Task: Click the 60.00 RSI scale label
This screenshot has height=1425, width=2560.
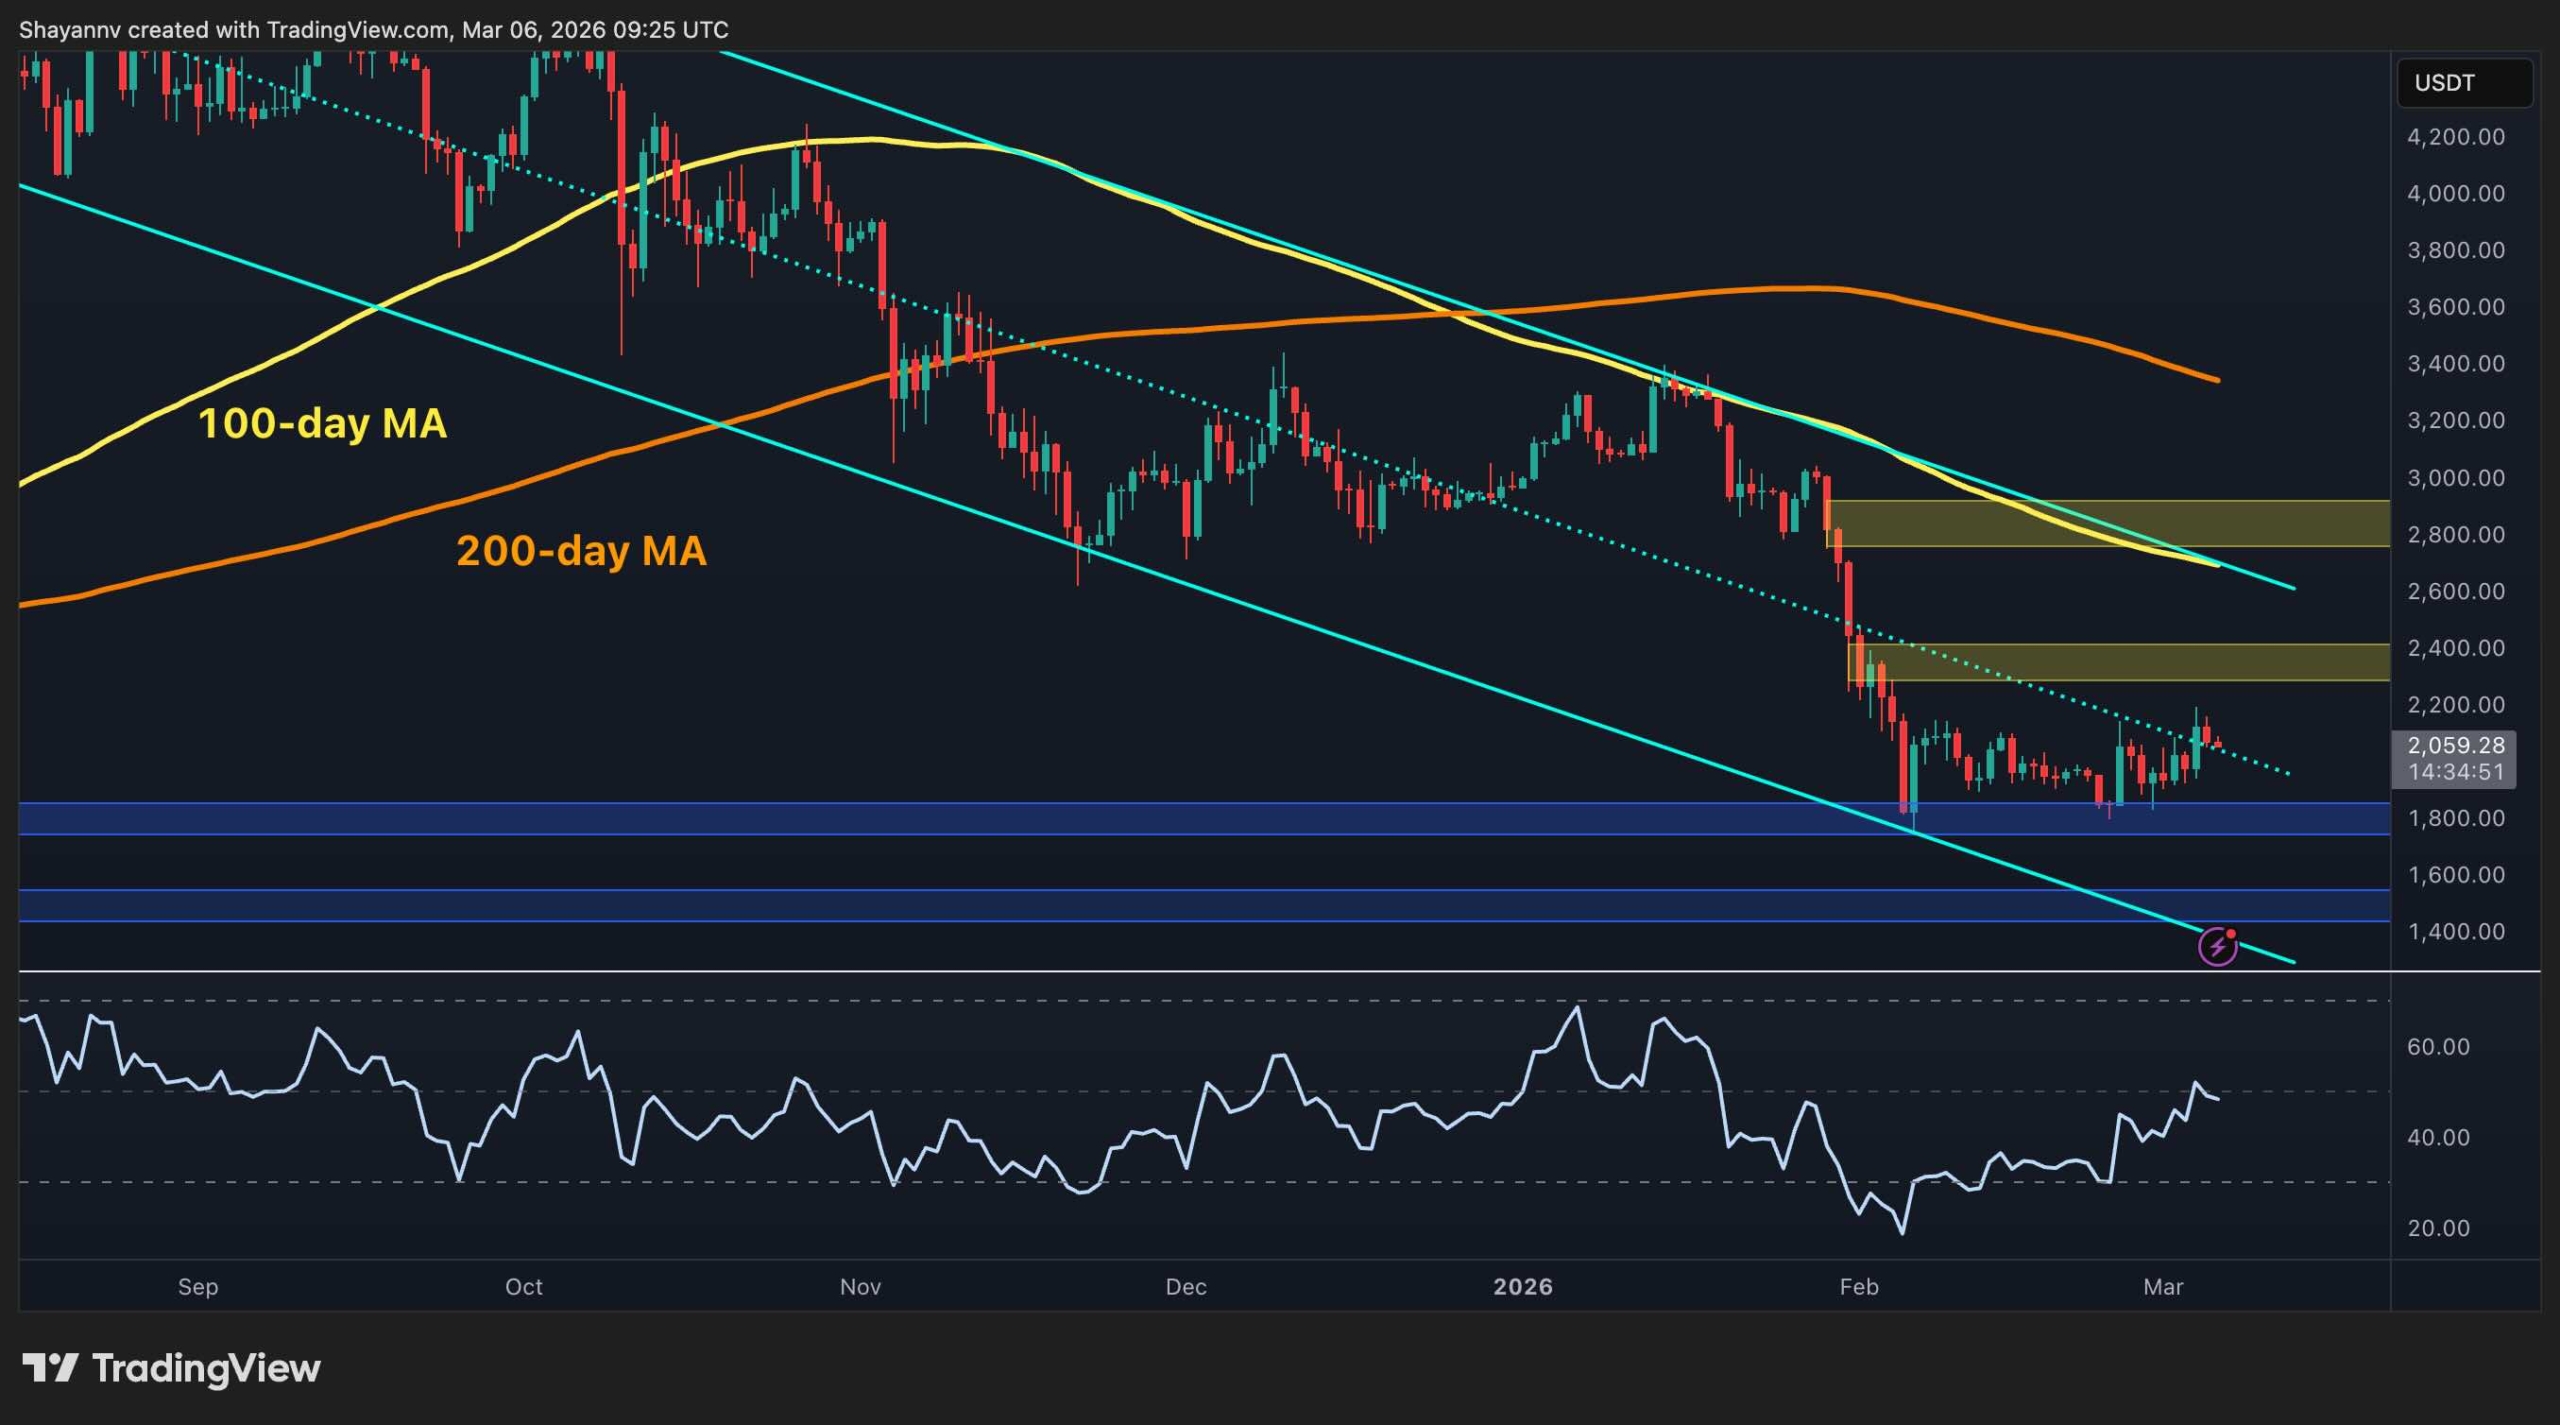Action: point(2438,1047)
